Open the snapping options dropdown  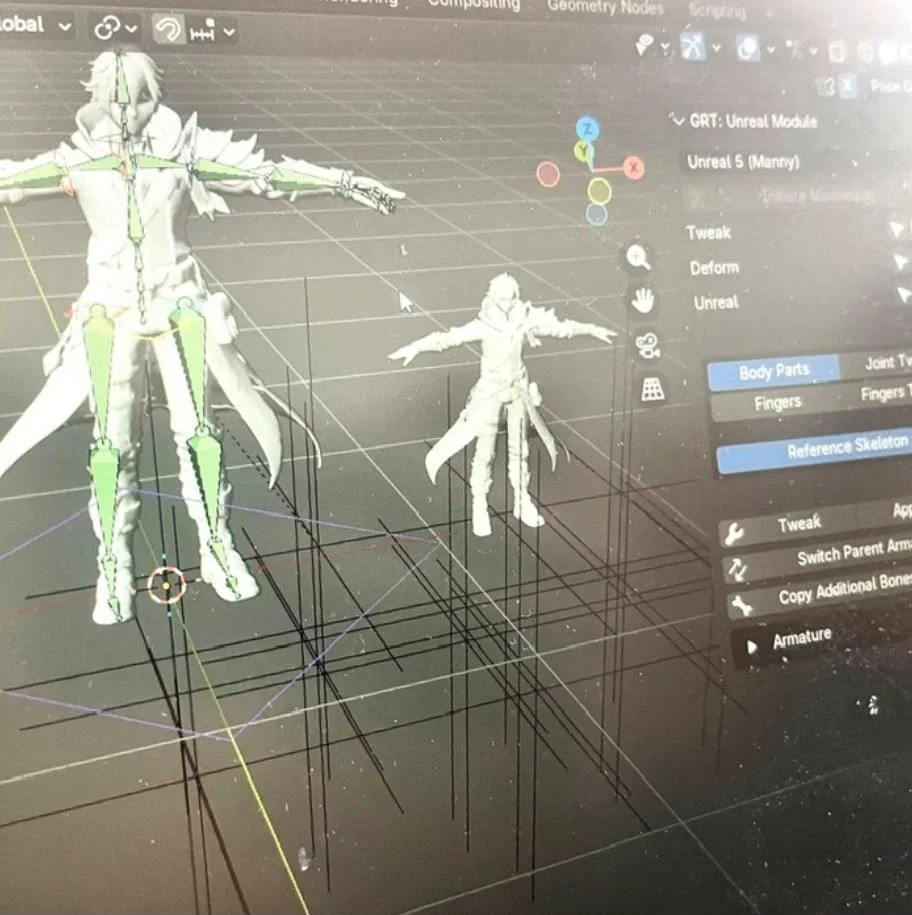pyautogui.click(x=211, y=32)
